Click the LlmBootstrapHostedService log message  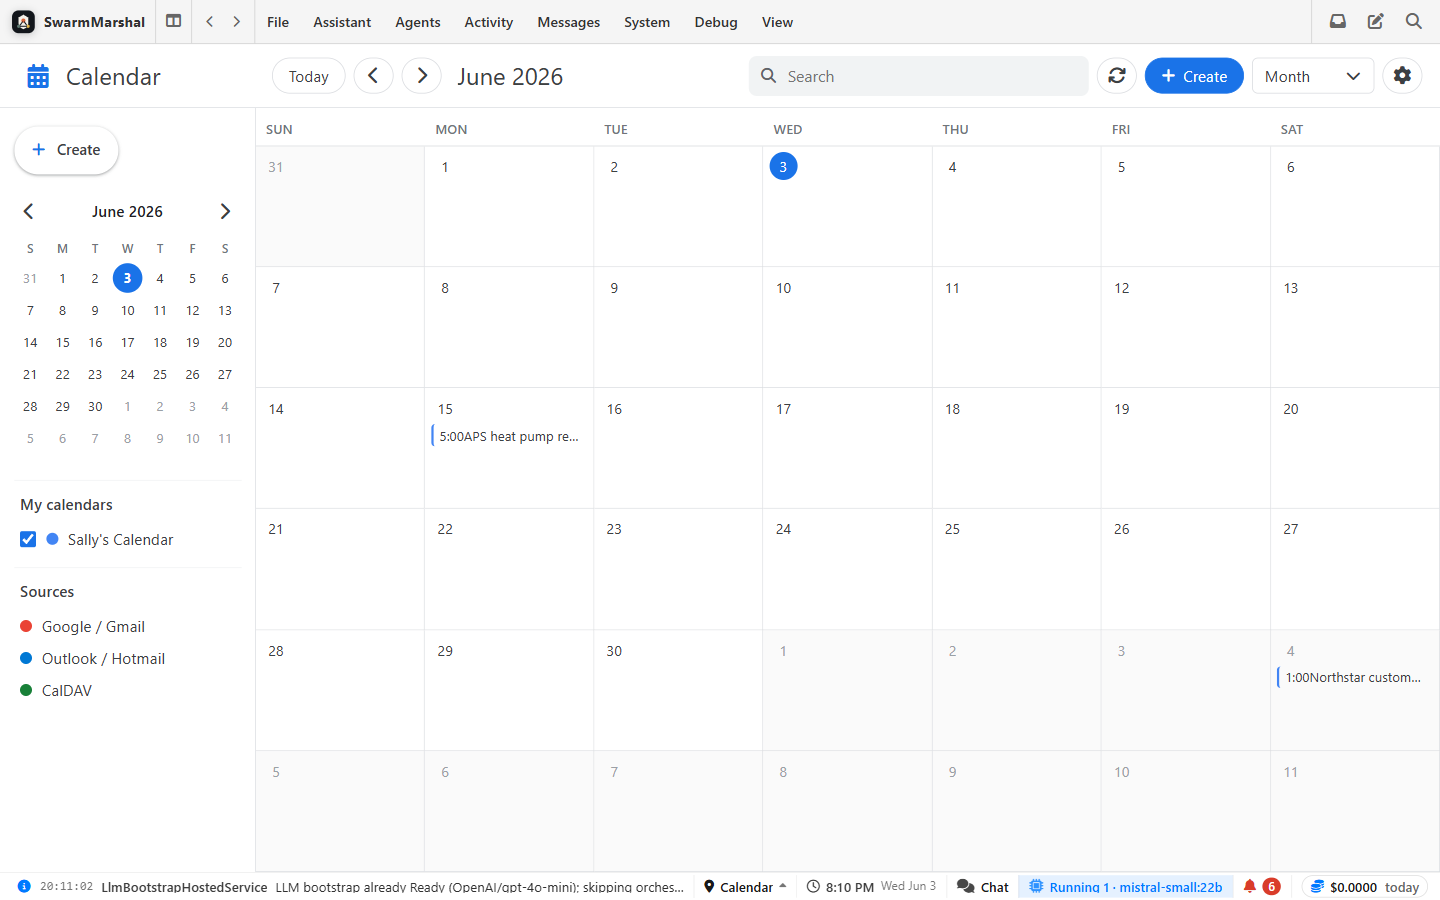click(392, 886)
